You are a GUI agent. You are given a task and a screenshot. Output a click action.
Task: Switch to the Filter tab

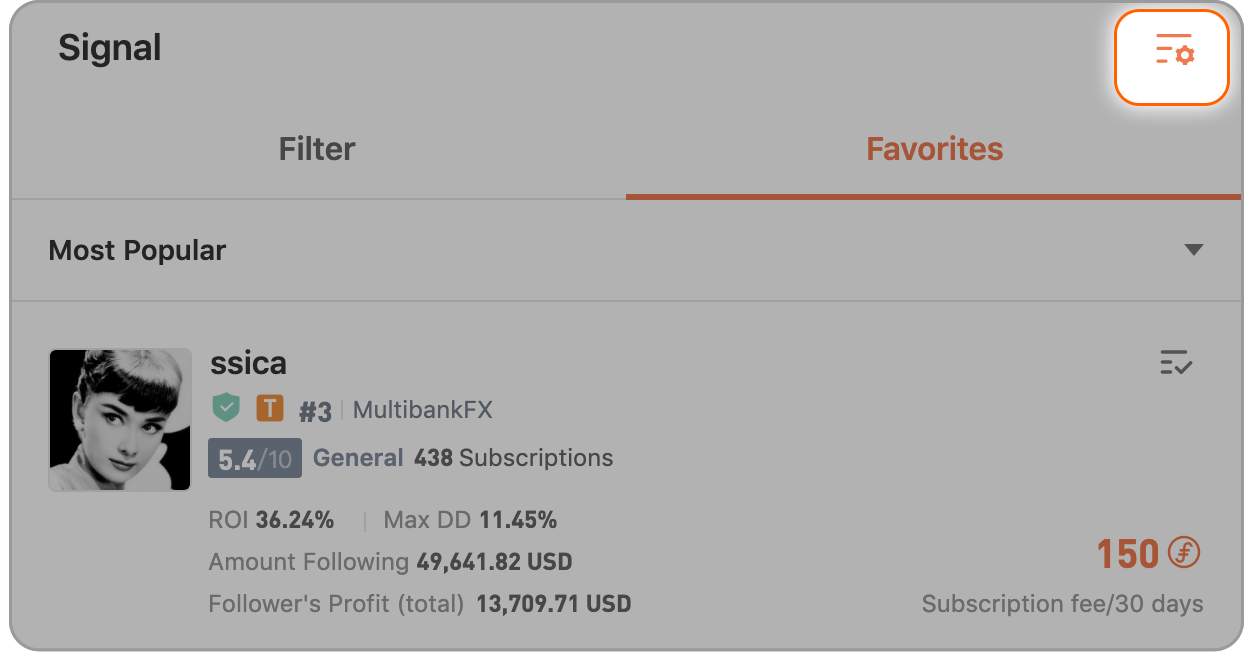[317, 150]
